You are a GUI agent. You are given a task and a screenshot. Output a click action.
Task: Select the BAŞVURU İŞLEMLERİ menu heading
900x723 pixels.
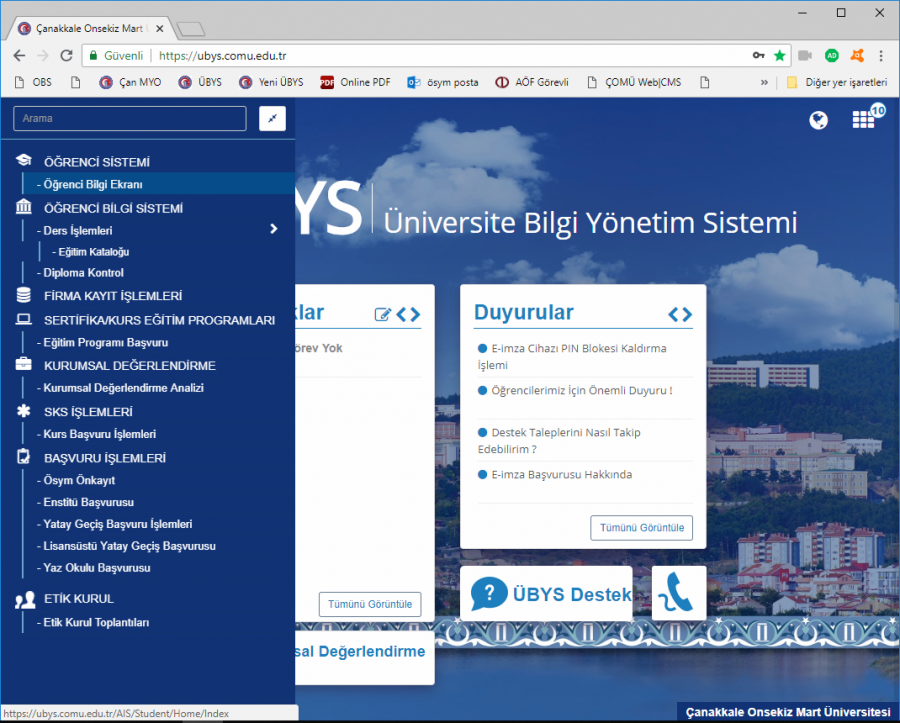pos(105,458)
